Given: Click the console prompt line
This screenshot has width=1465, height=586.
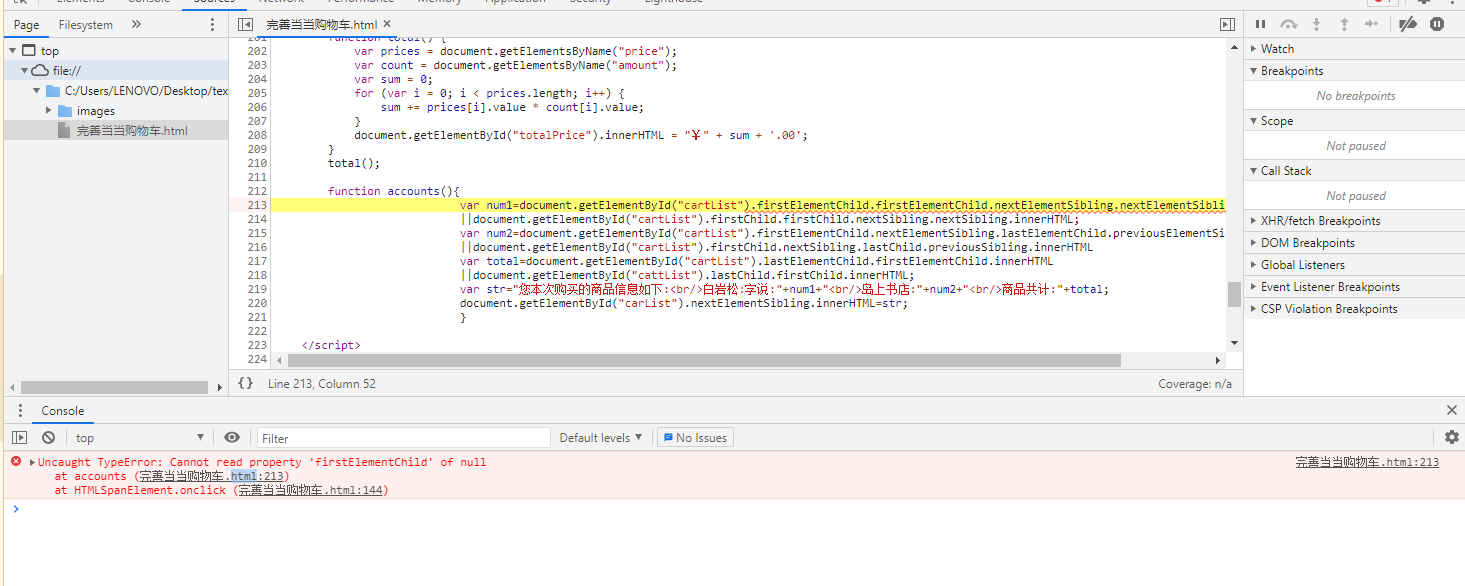Looking at the screenshot, I should 738,509.
